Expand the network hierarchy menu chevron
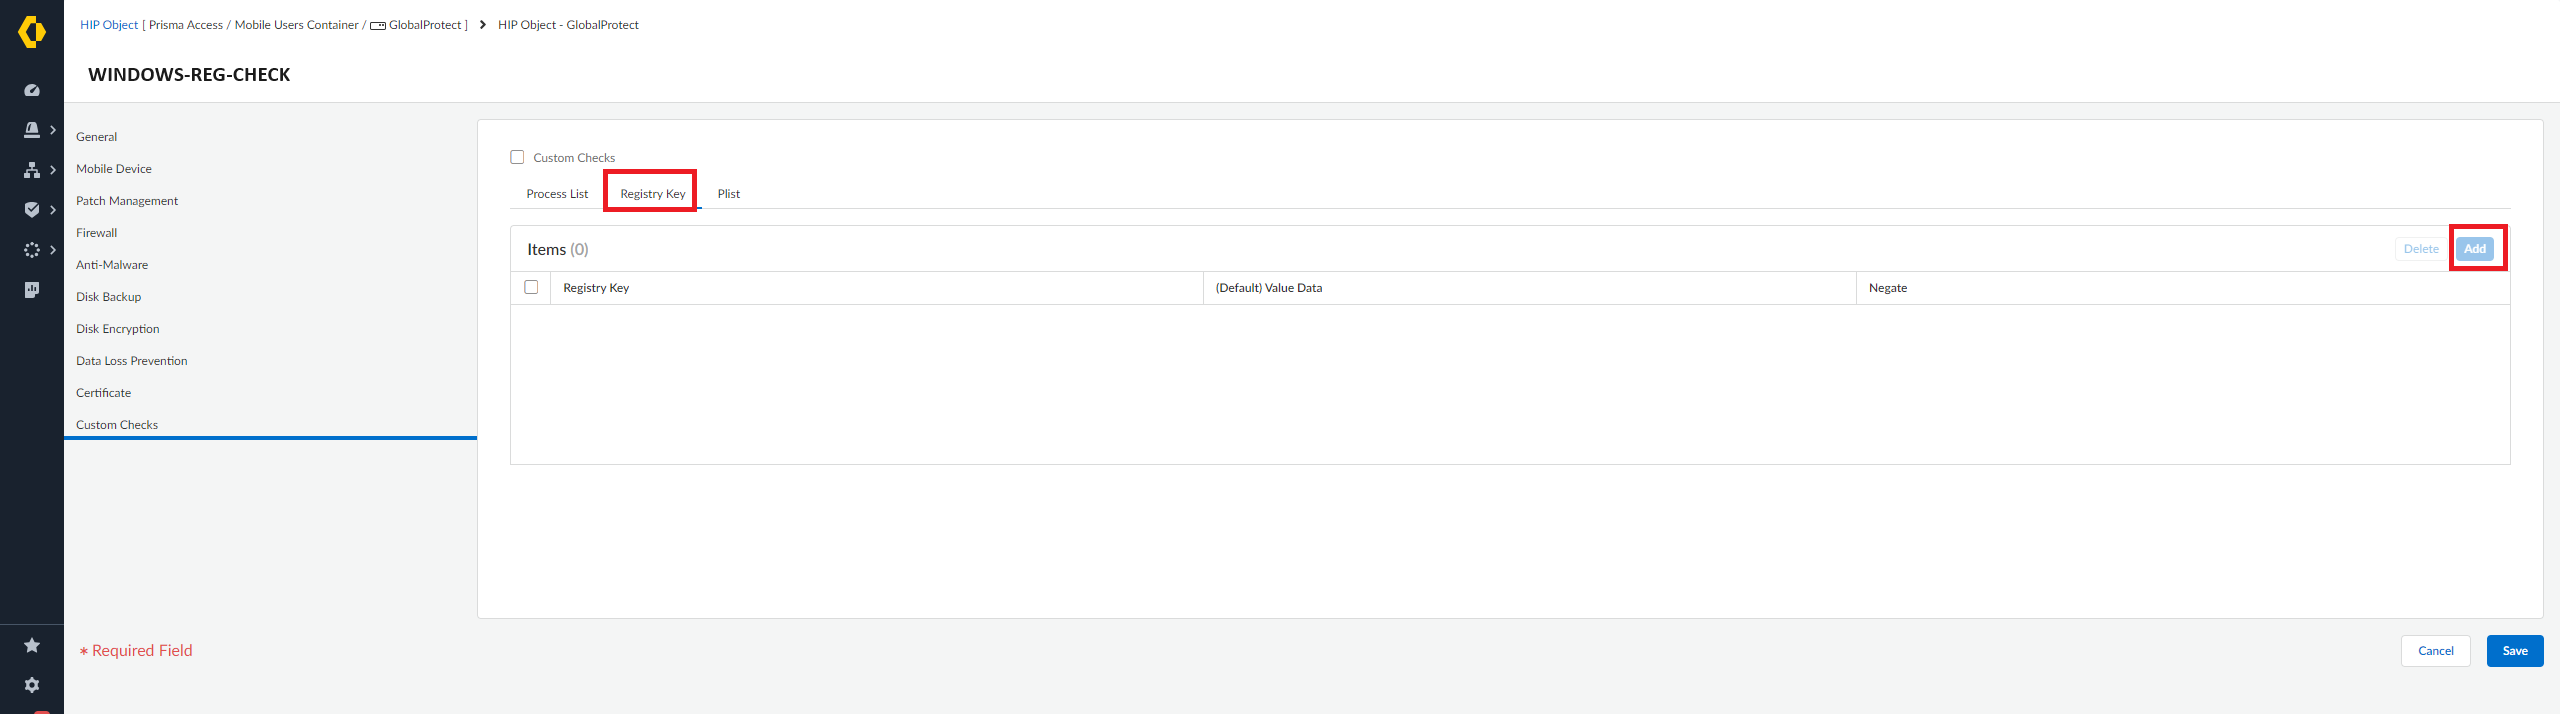2560x714 pixels. point(53,170)
